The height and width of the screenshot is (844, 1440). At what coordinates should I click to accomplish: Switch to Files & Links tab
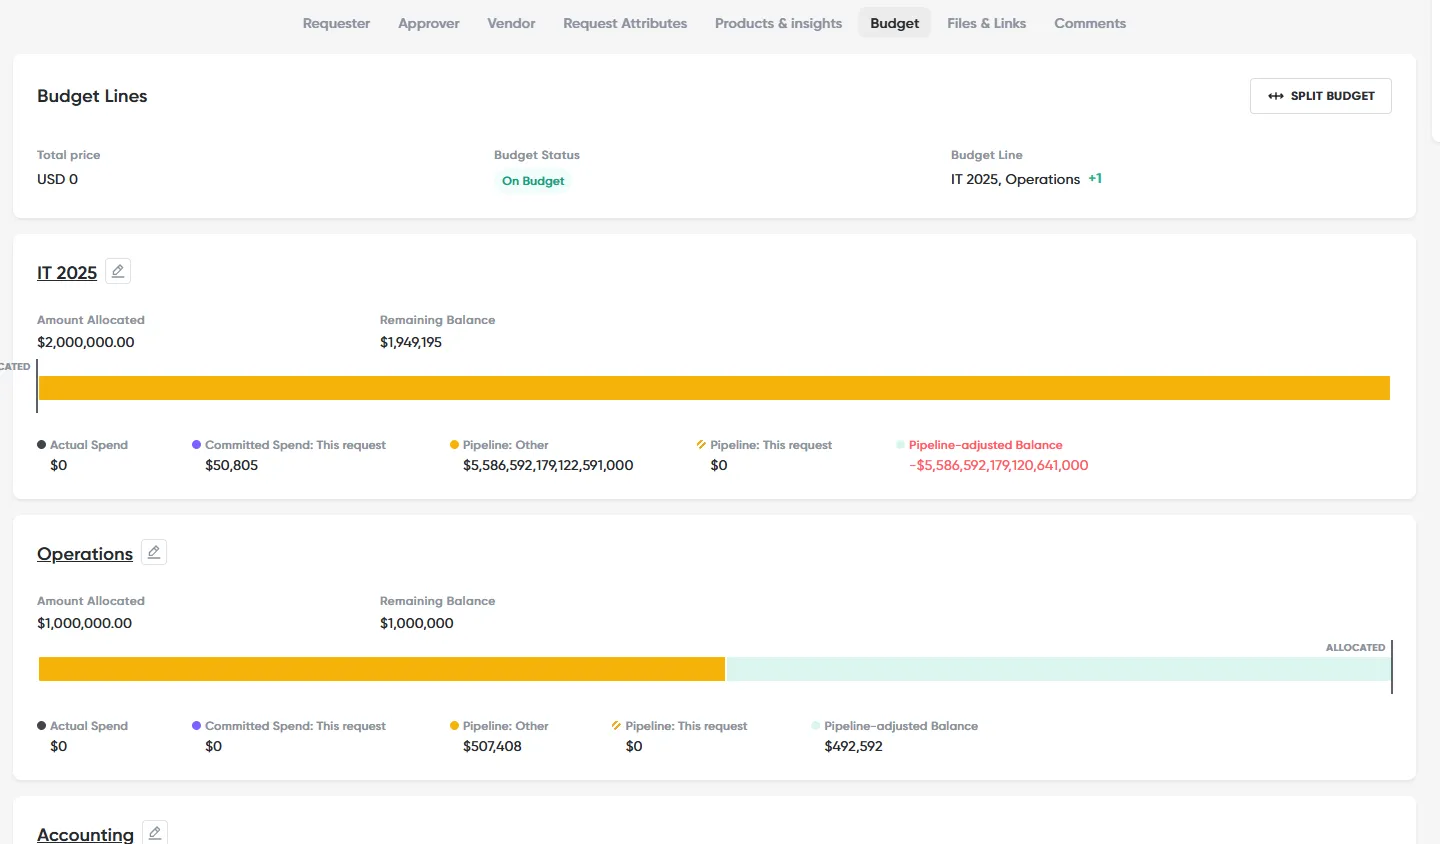click(986, 23)
